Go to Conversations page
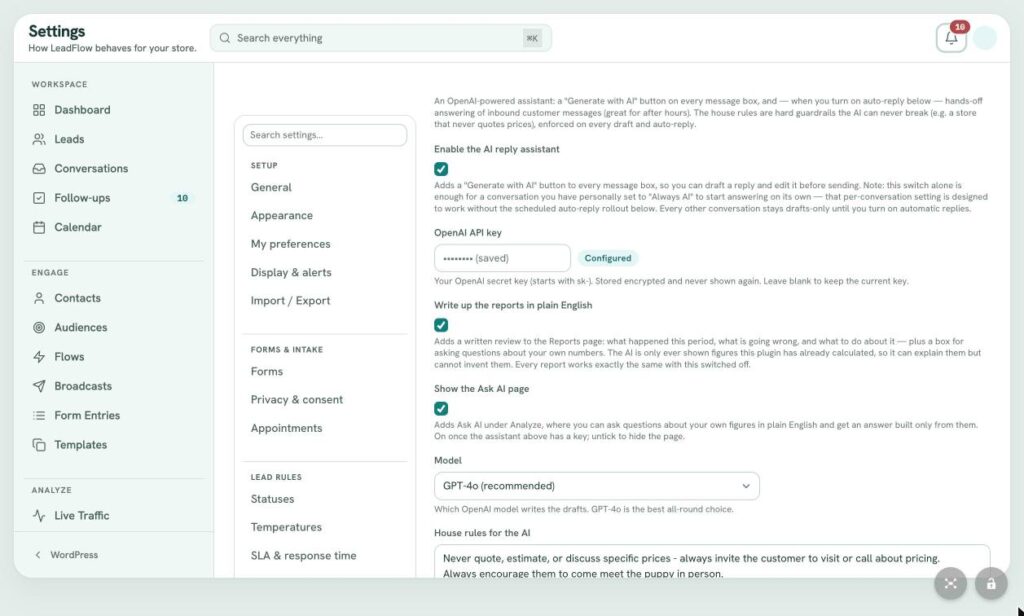The image size is (1024, 616). 91,169
